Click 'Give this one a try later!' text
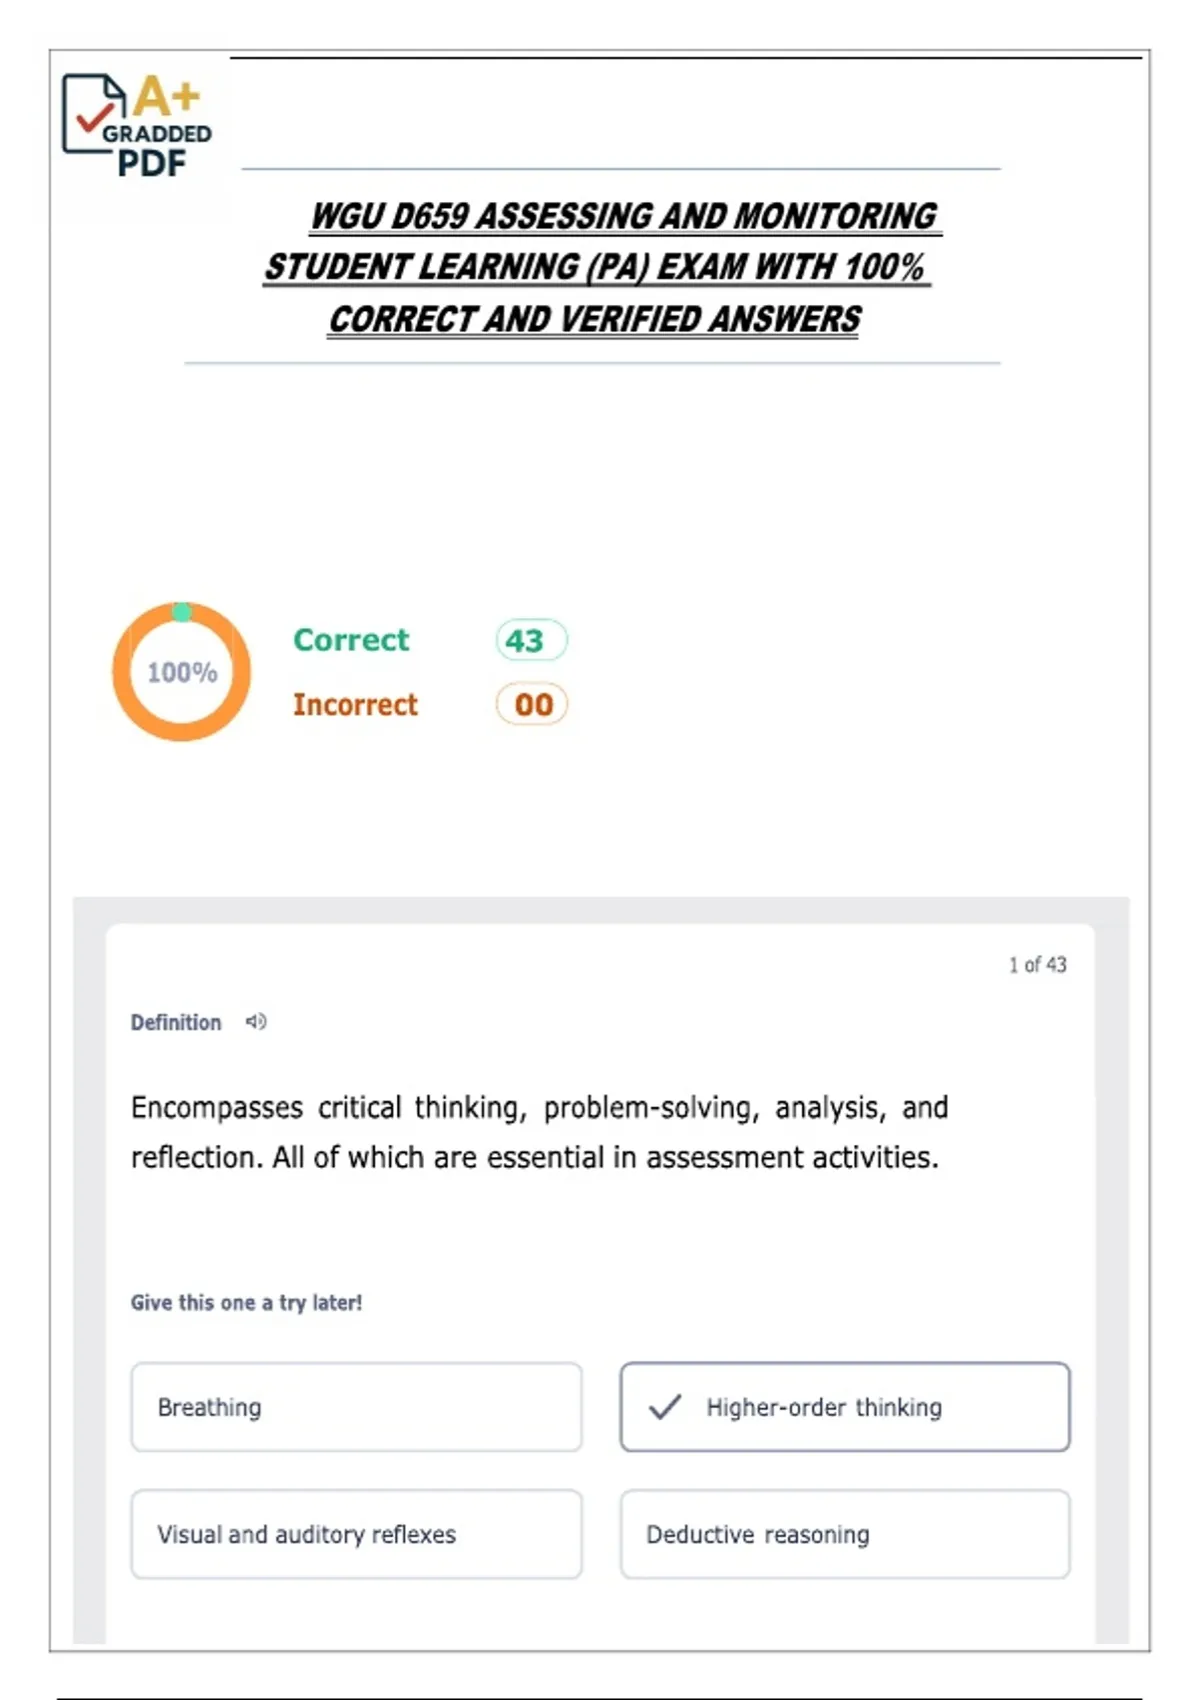Viewport: 1200px width, 1700px height. [x=246, y=1302]
